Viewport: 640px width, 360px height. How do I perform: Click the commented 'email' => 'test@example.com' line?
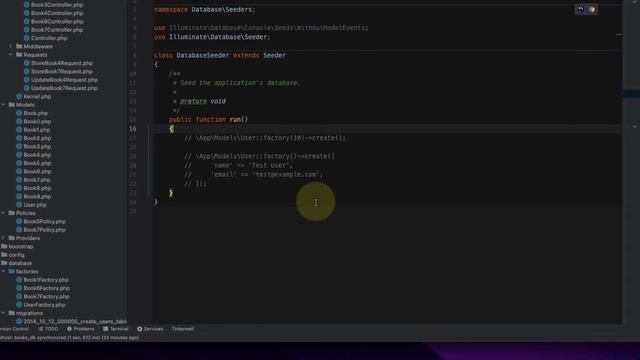click(253, 174)
